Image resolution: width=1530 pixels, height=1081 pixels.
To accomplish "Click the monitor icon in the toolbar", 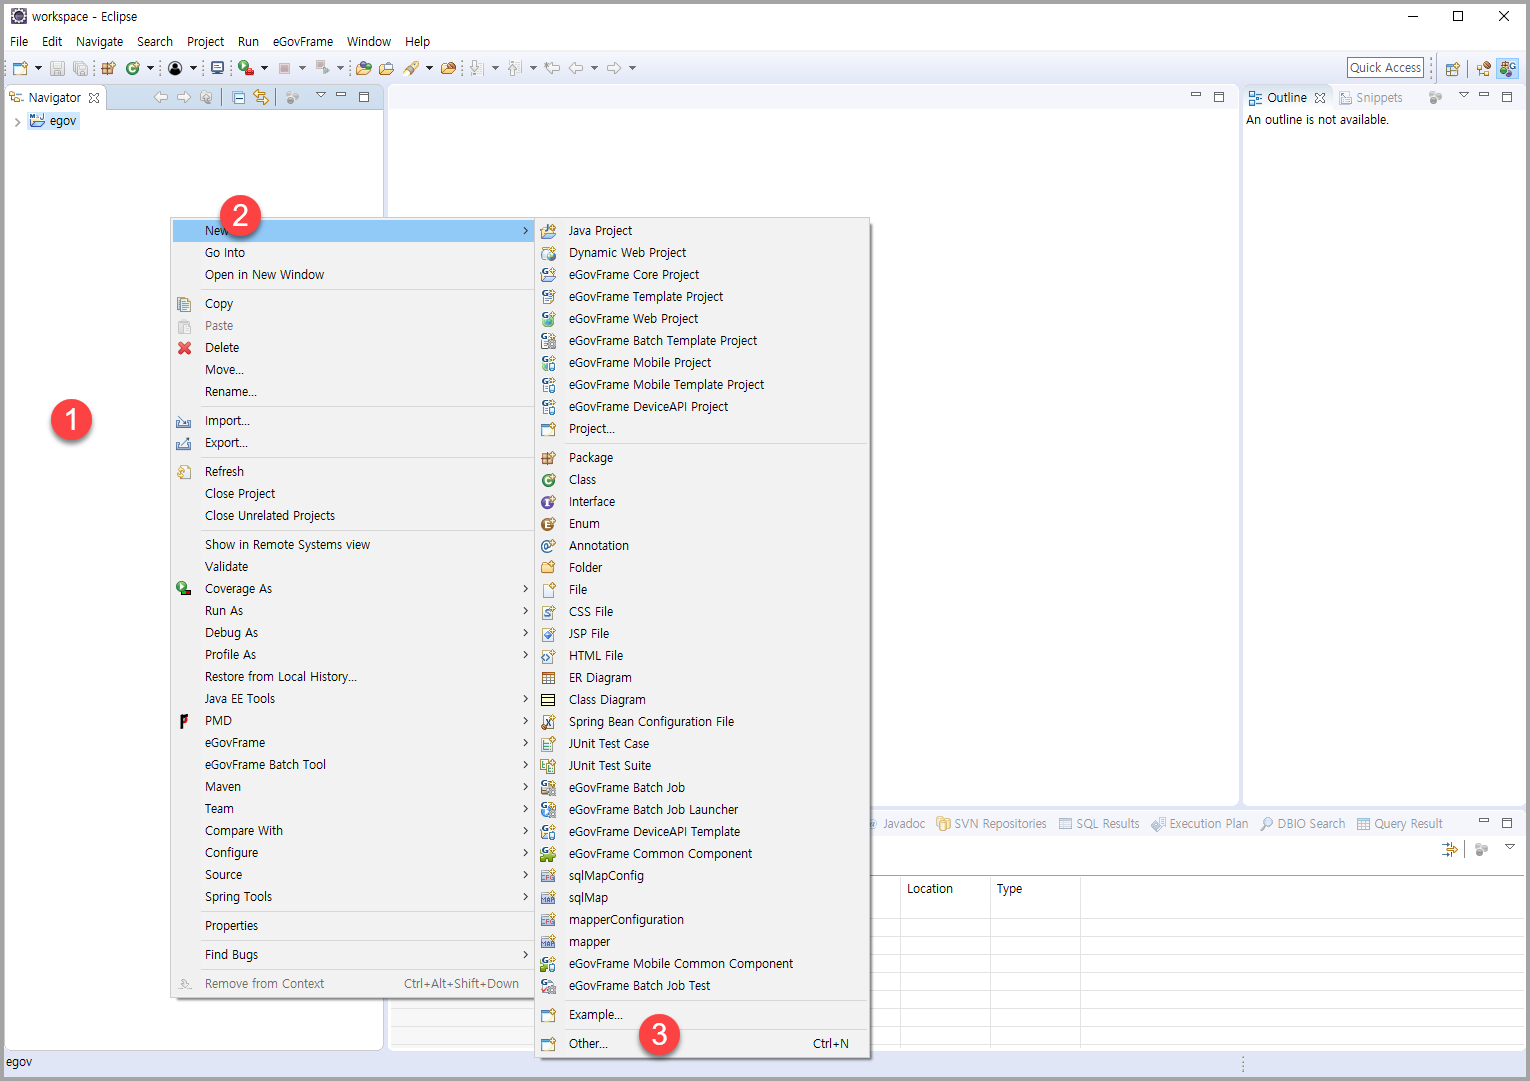I will (x=217, y=68).
